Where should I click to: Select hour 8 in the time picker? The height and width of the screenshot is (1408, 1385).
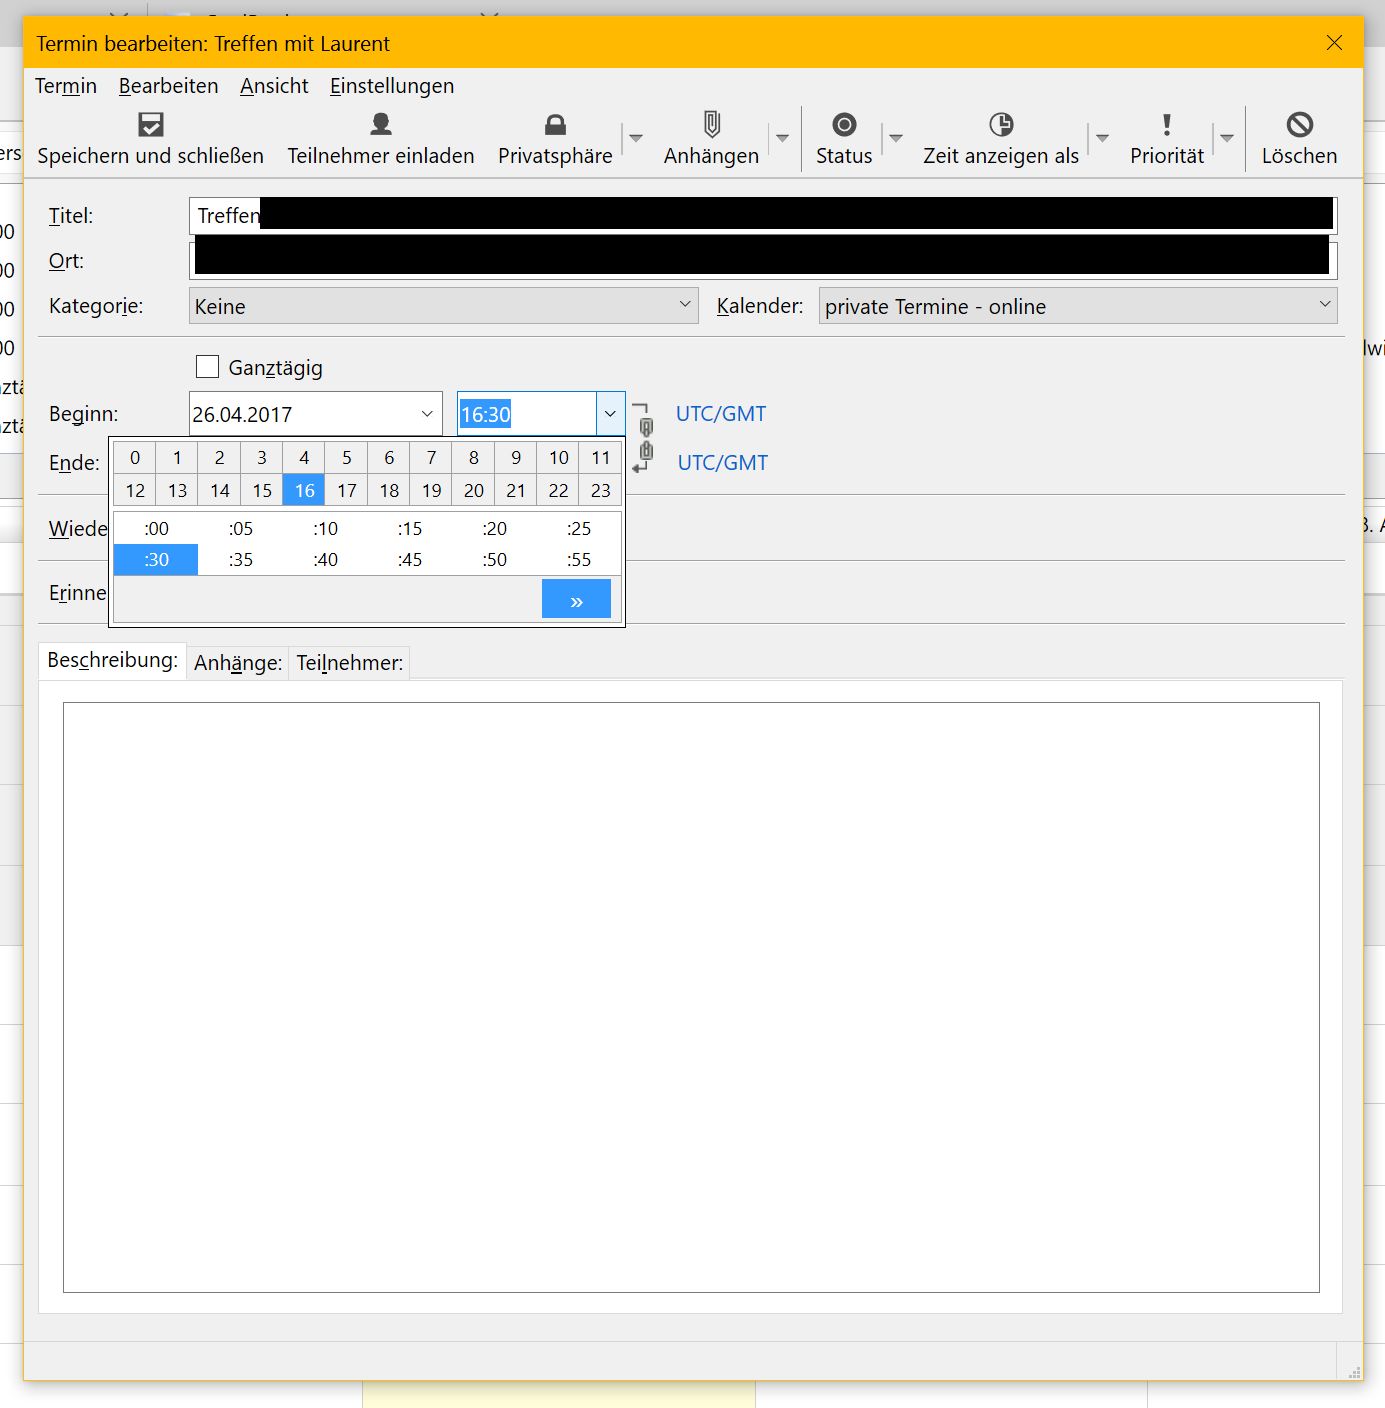(x=474, y=458)
